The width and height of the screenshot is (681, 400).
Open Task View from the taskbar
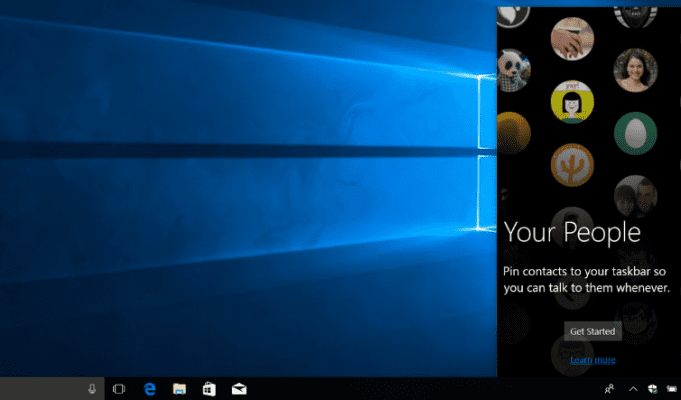119,389
